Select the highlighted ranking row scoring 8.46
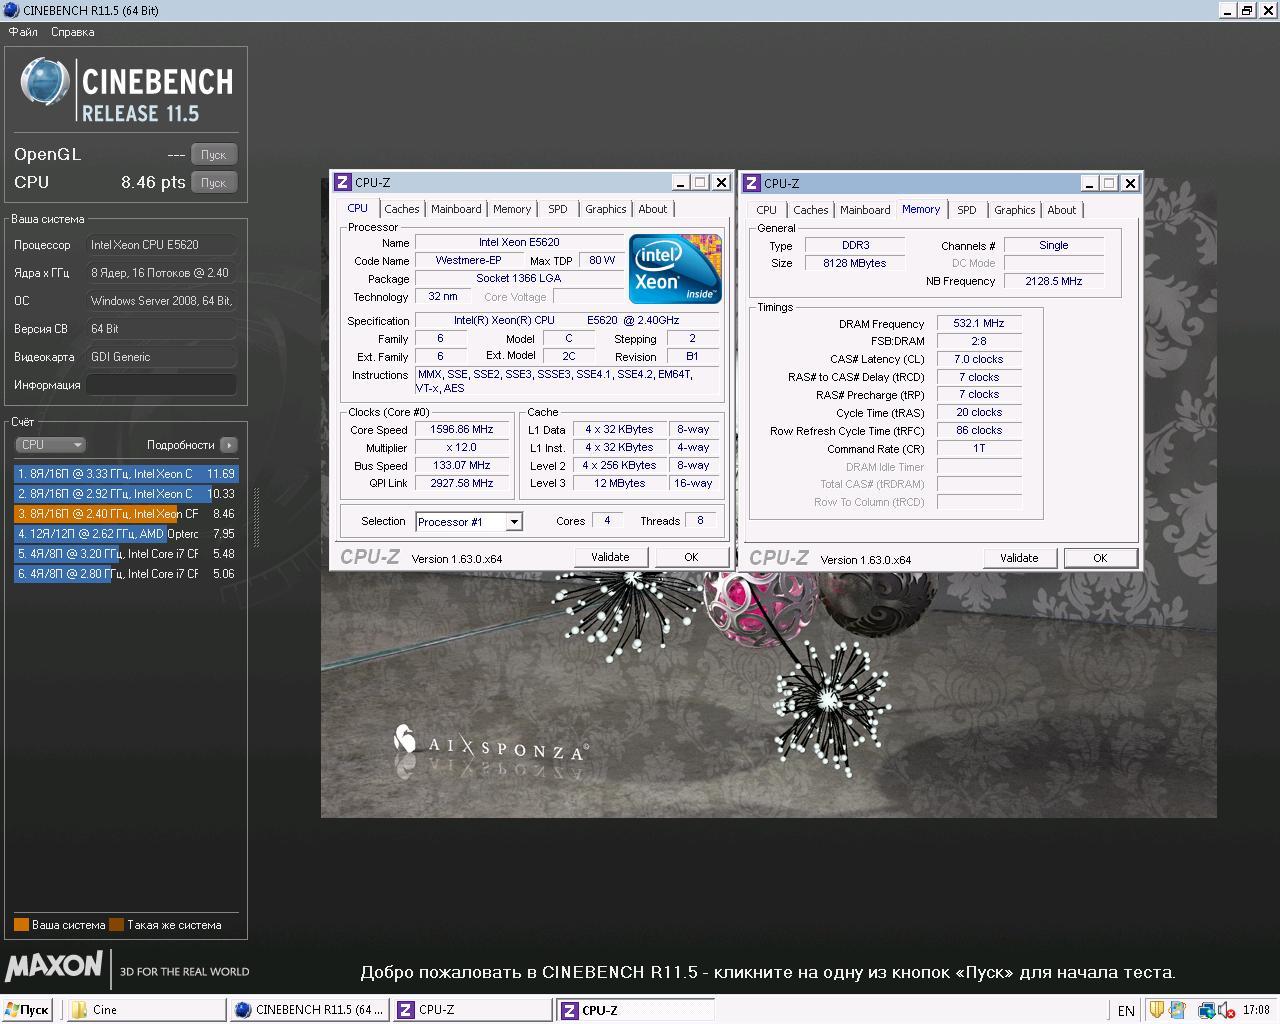Screen dimensions: 1280x1024 (x=126, y=514)
